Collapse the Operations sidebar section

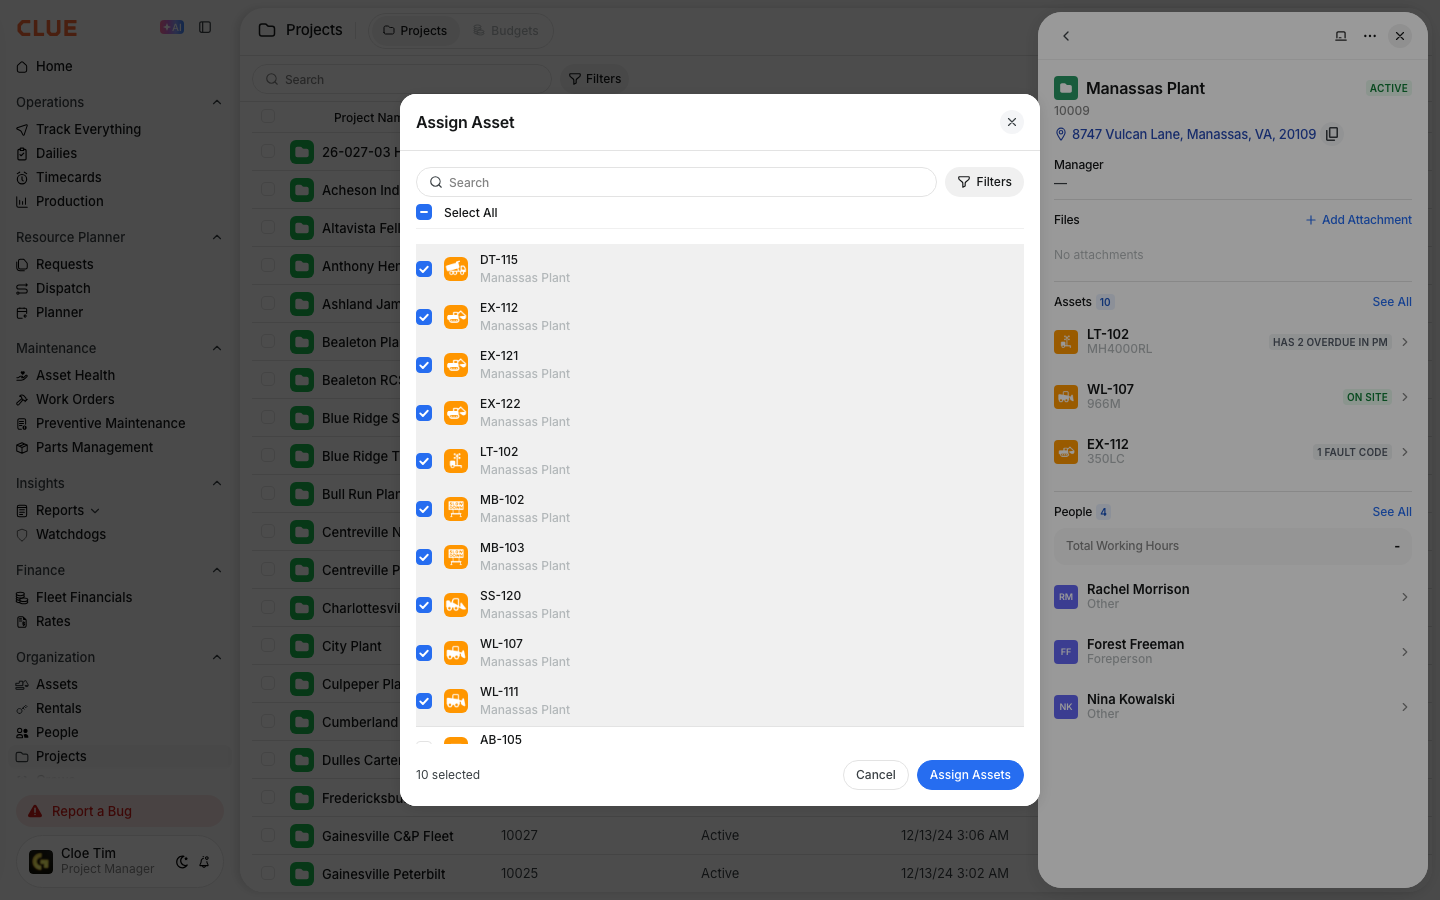click(217, 102)
